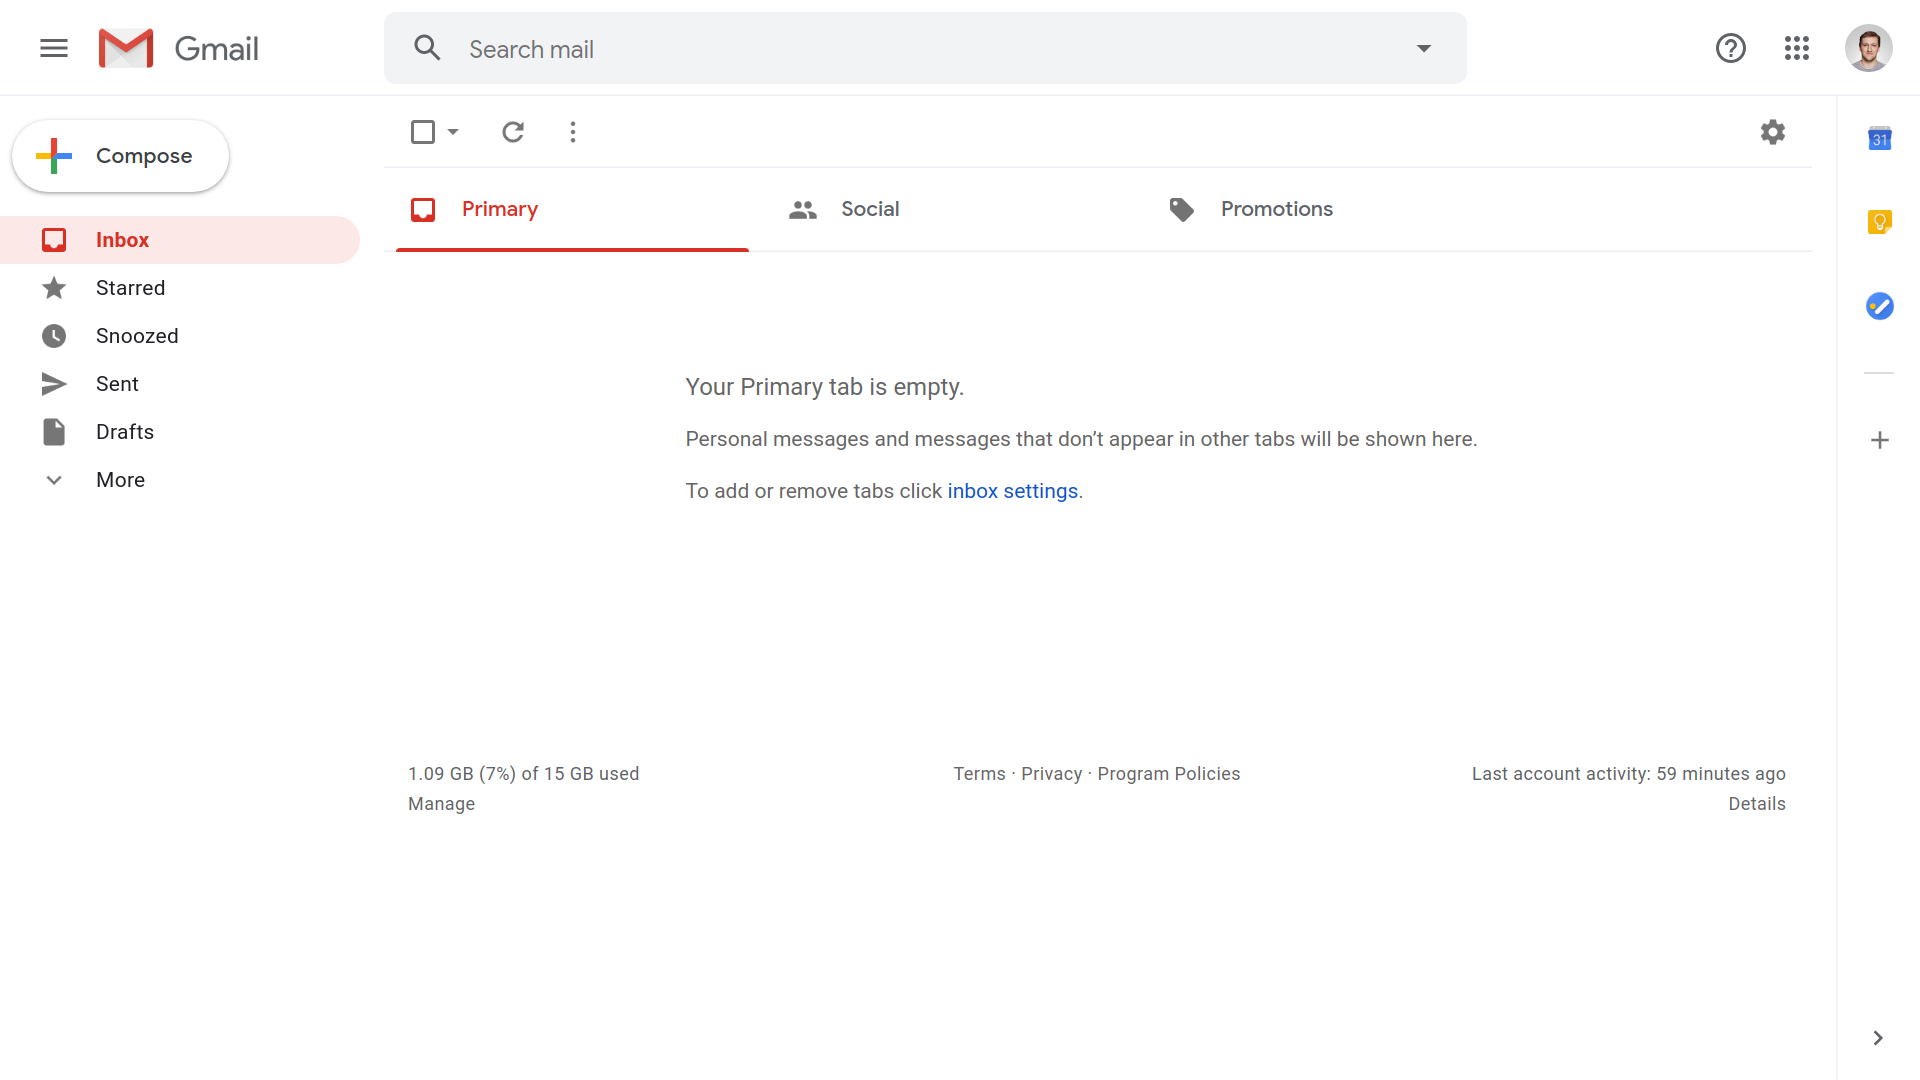
Task: Click the Promotions tab
Action: pyautogui.click(x=1276, y=208)
